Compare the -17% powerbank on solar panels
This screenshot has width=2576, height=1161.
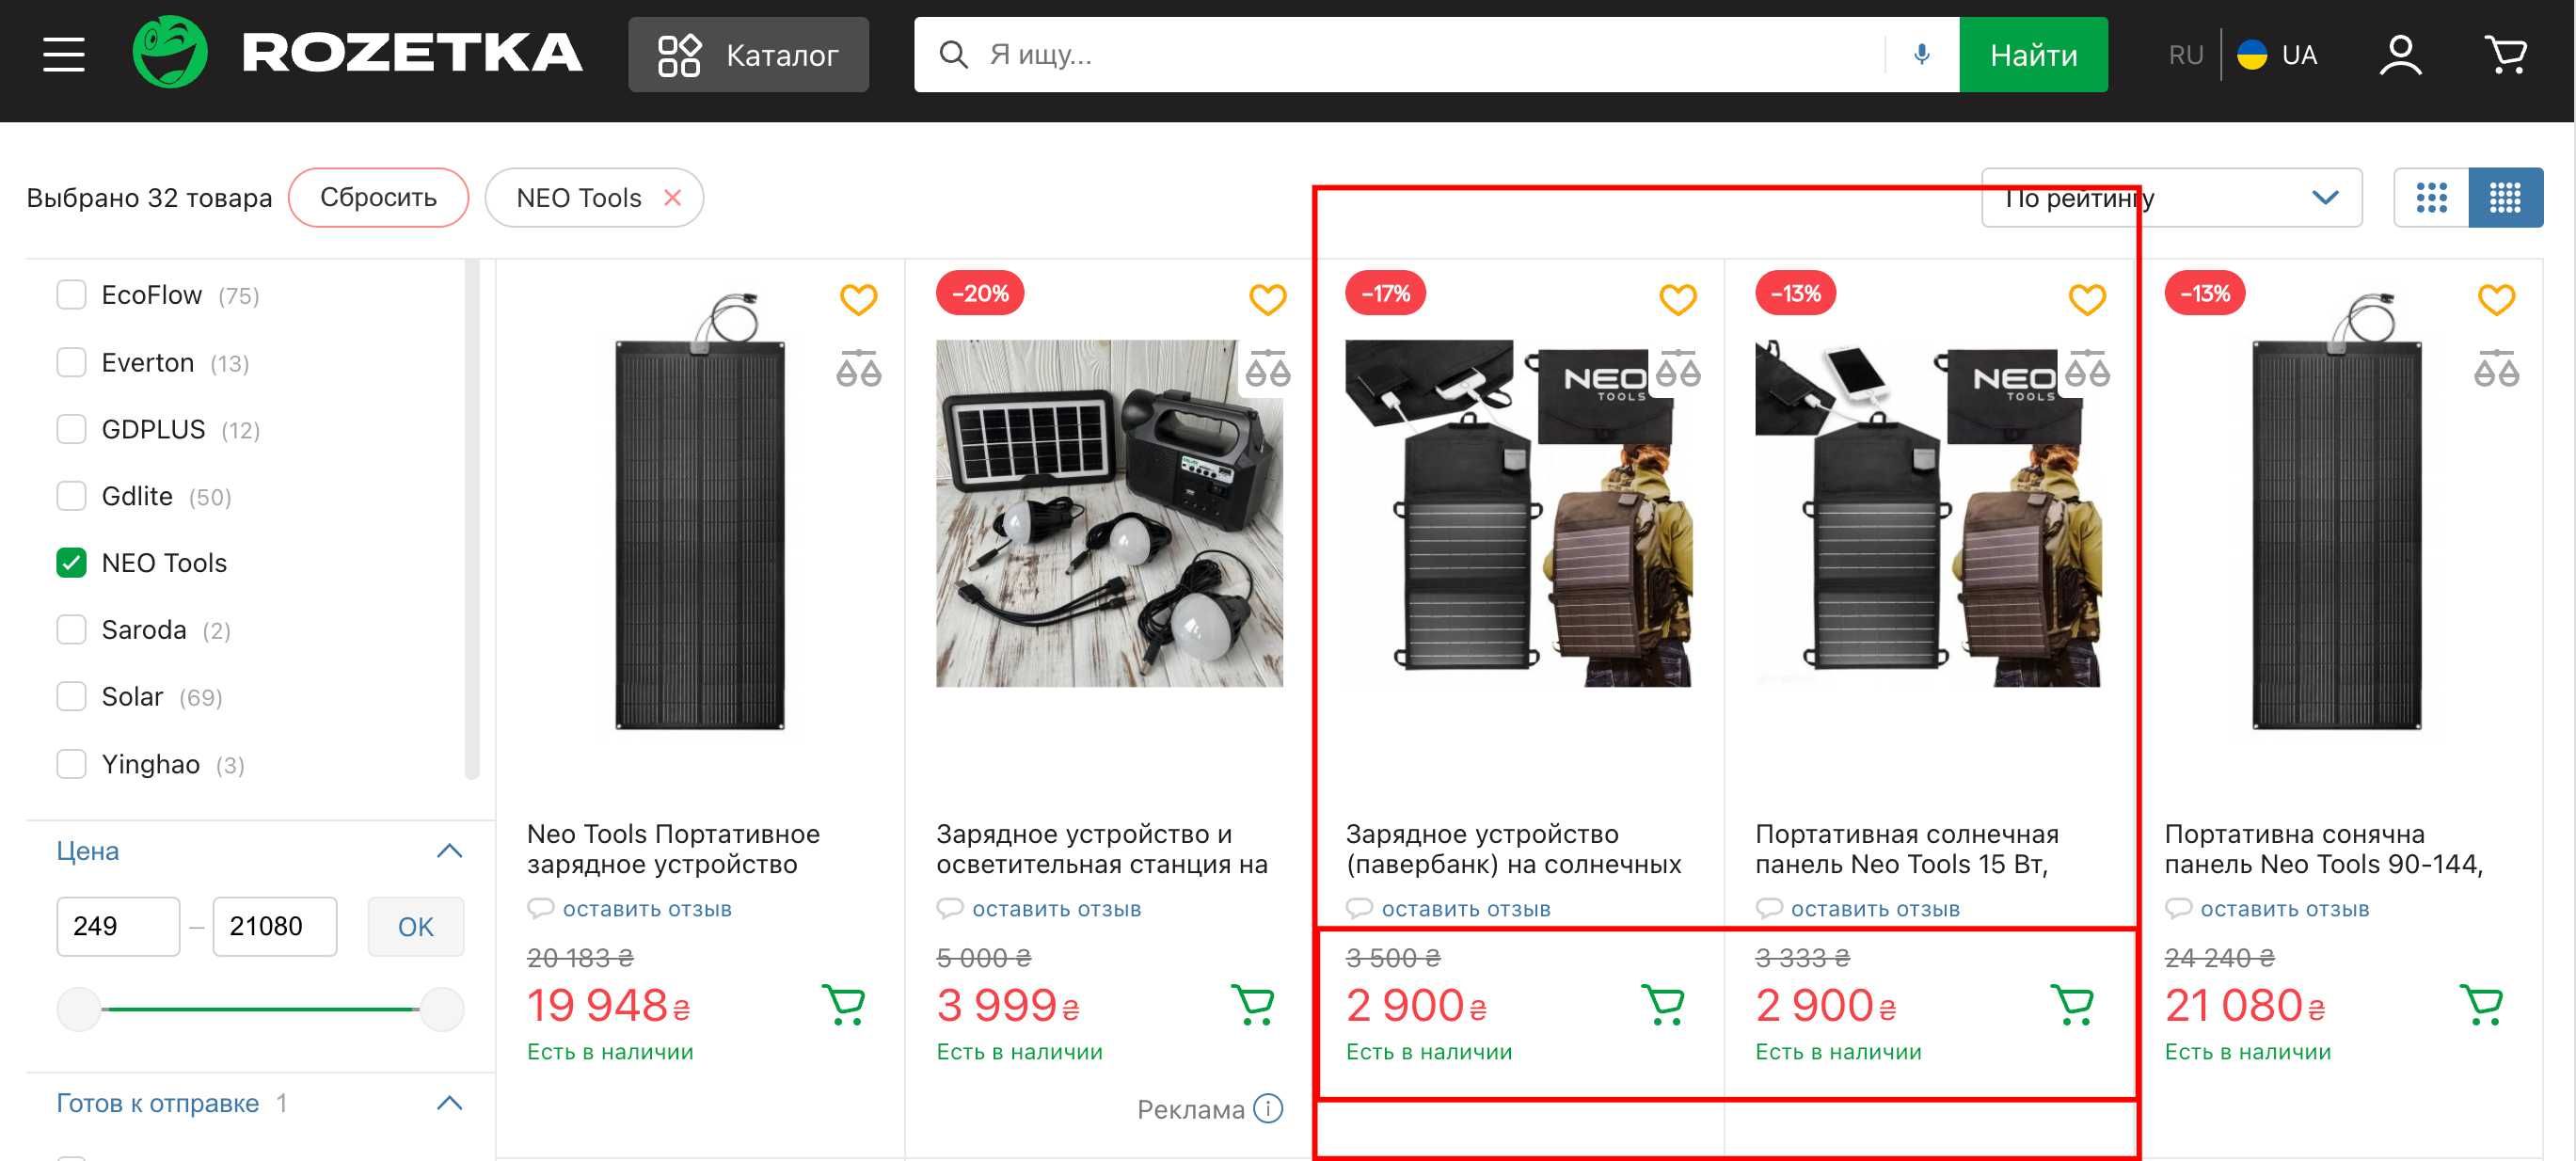tap(1677, 368)
